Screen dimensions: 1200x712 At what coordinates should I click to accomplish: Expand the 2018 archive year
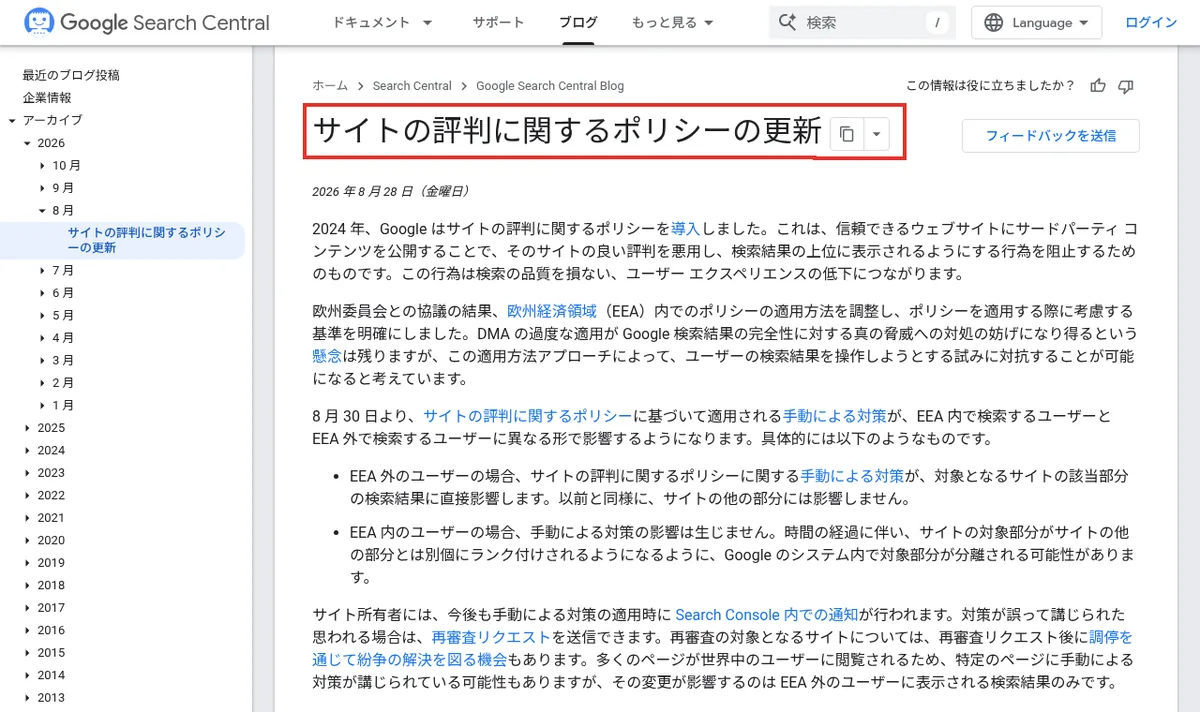click(27, 586)
